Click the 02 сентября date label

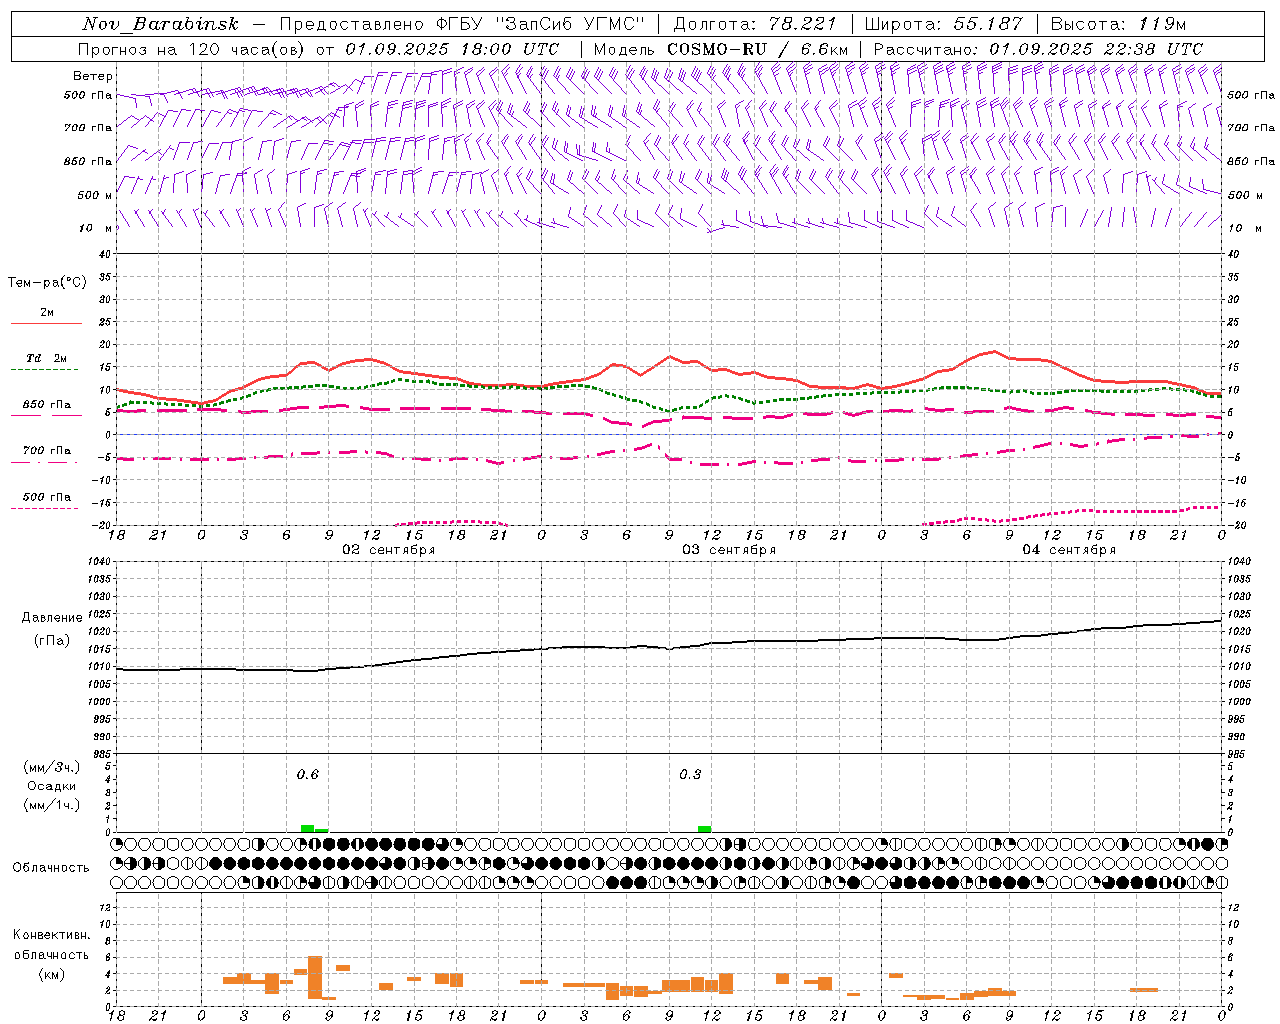pyautogui.click(x=388, y=550)
